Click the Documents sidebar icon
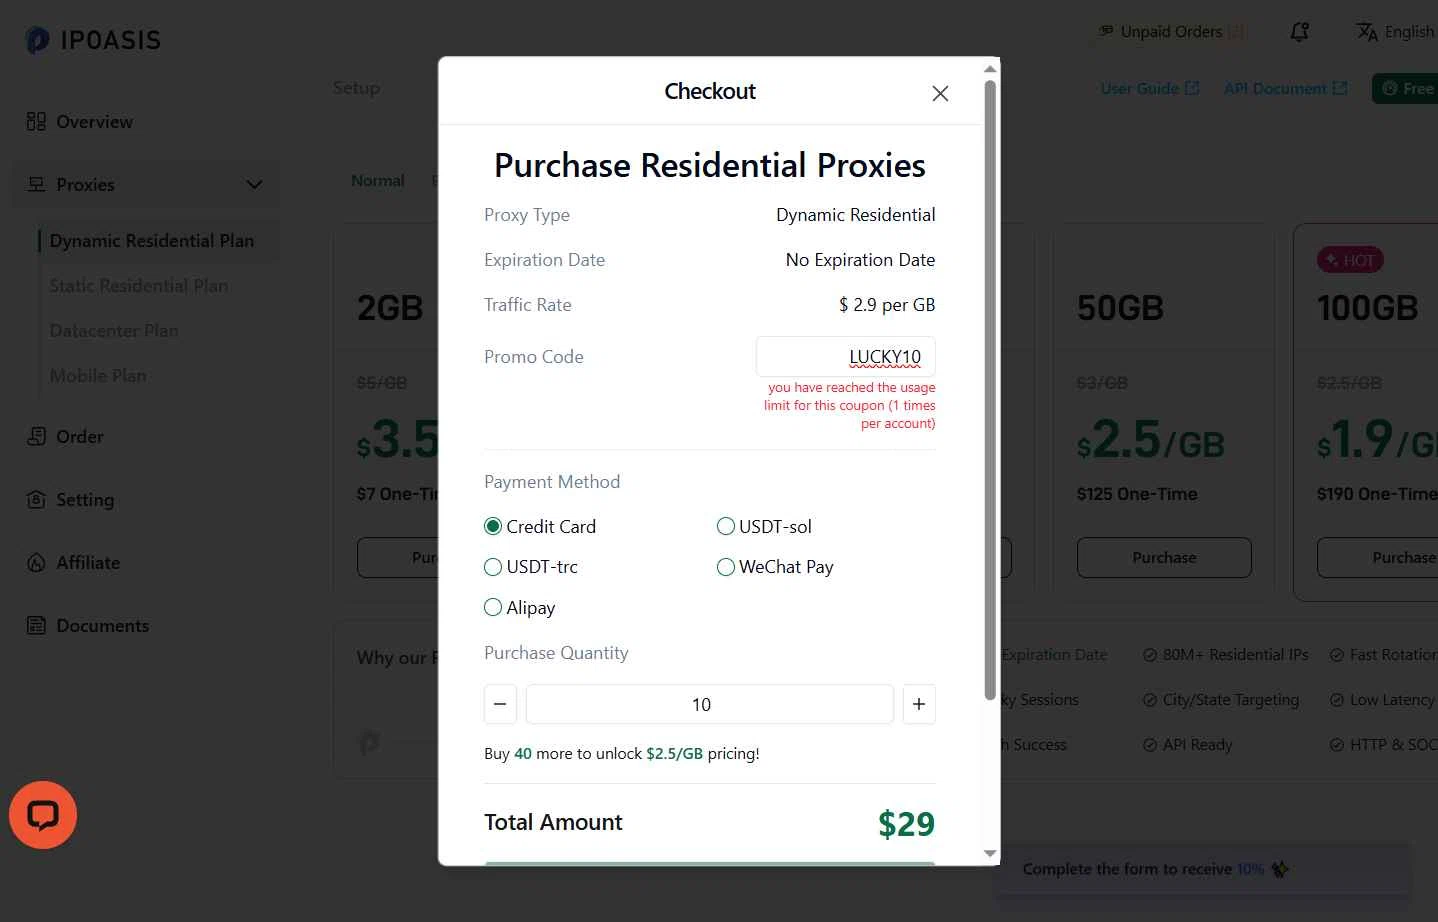1438x922 pixels. pos(36,626)
